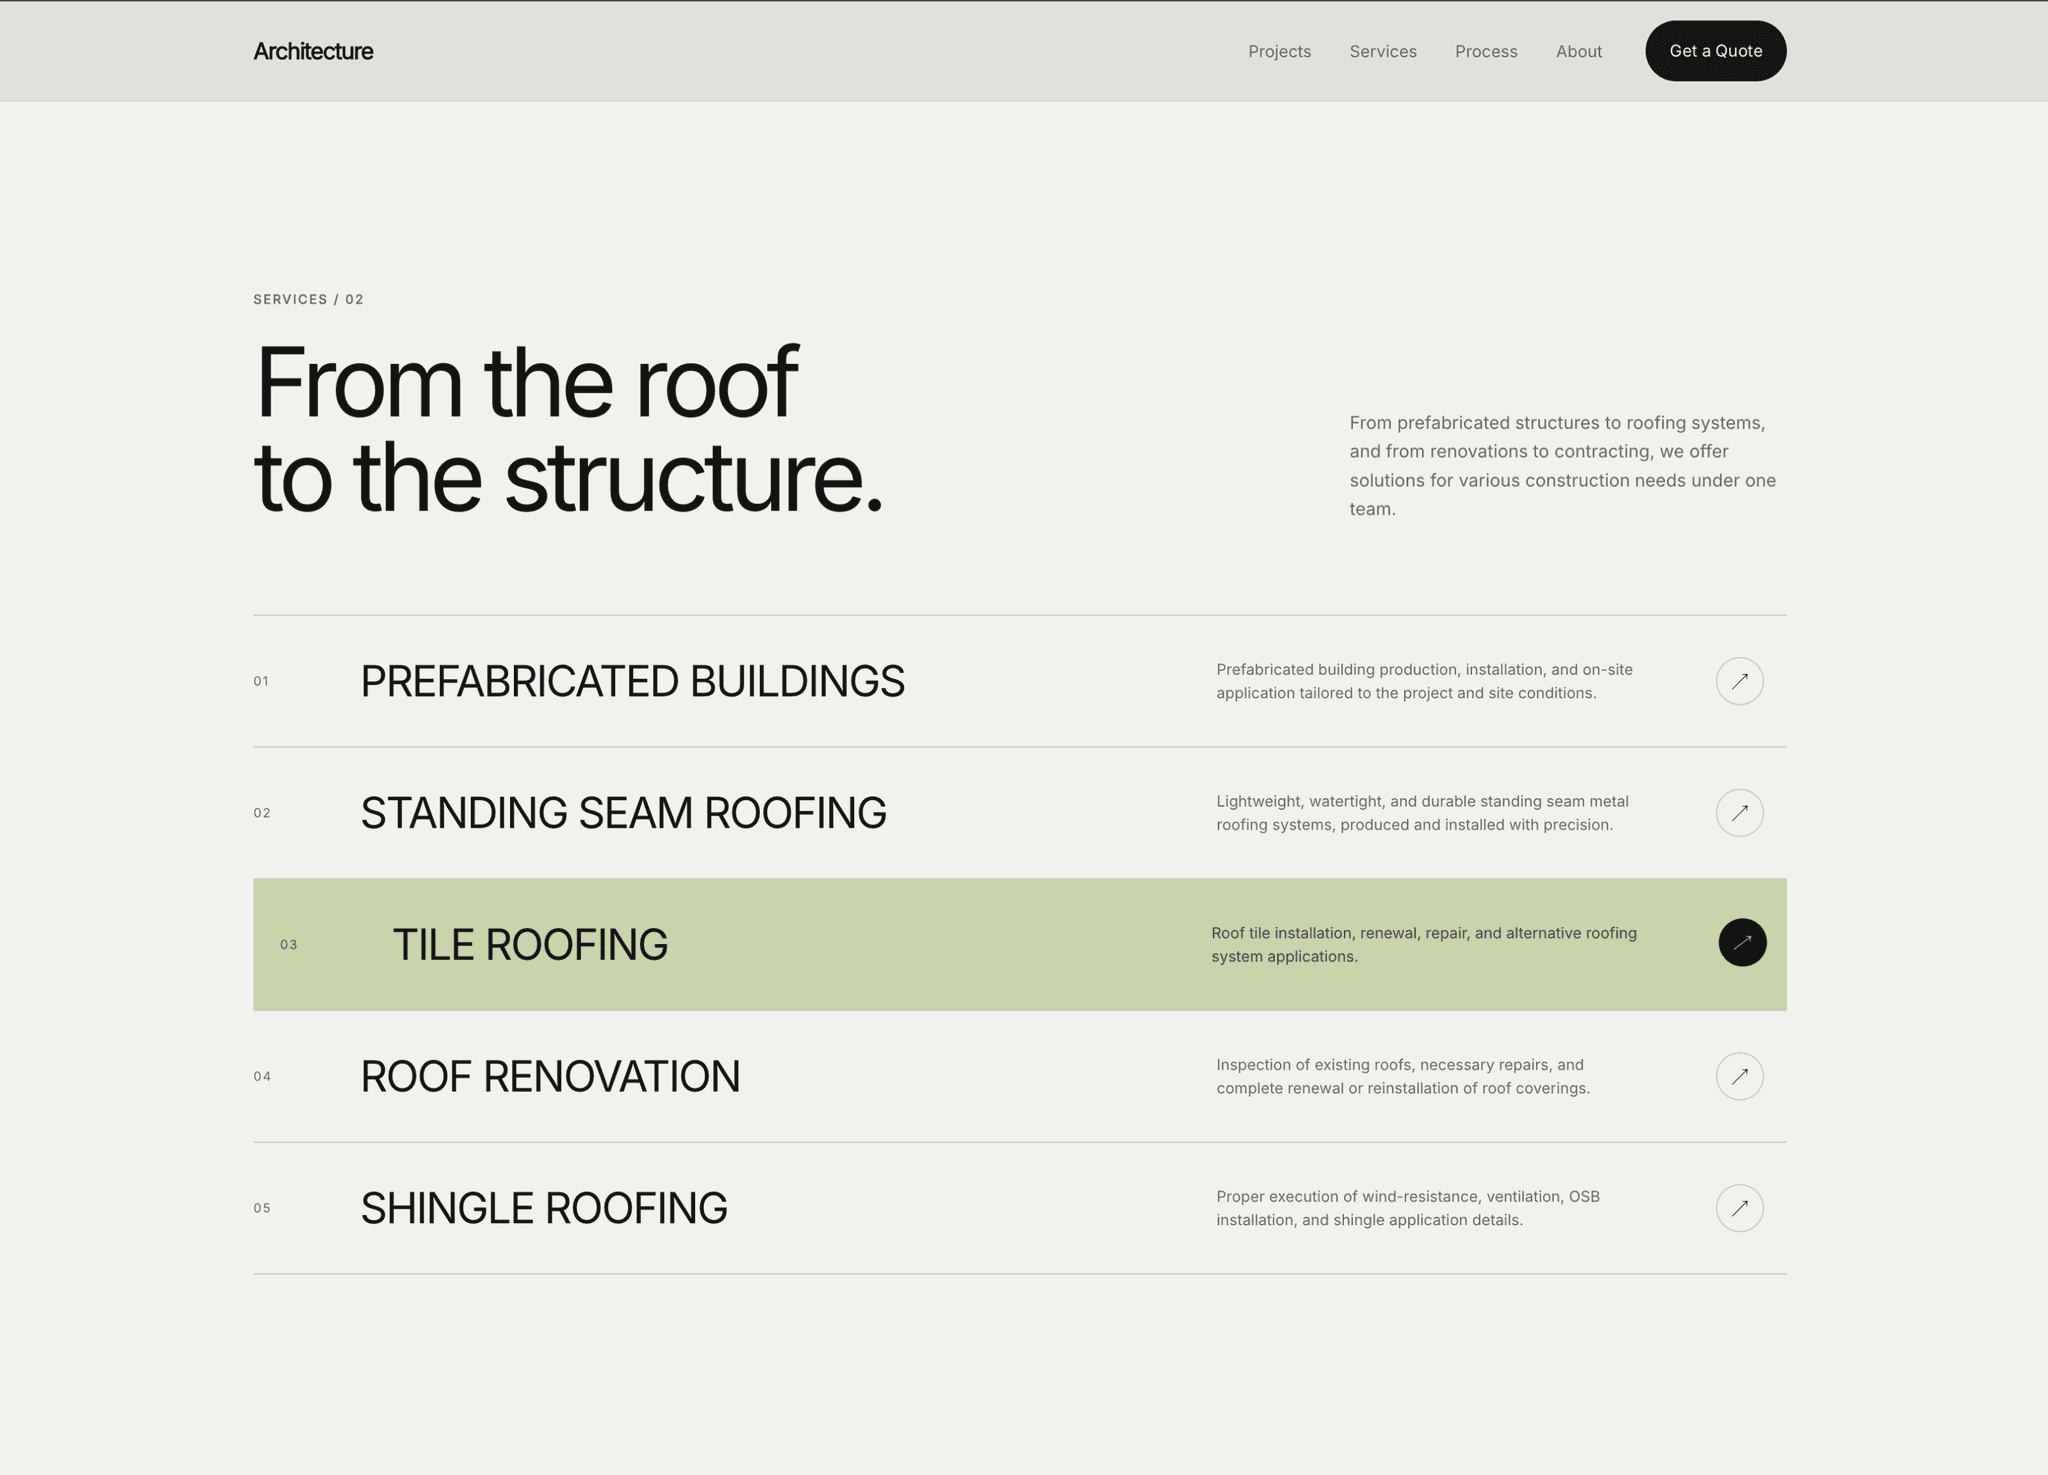Click the row number "03"
This screenshot has width=2048, height=1475.
(x=289, y=945)
